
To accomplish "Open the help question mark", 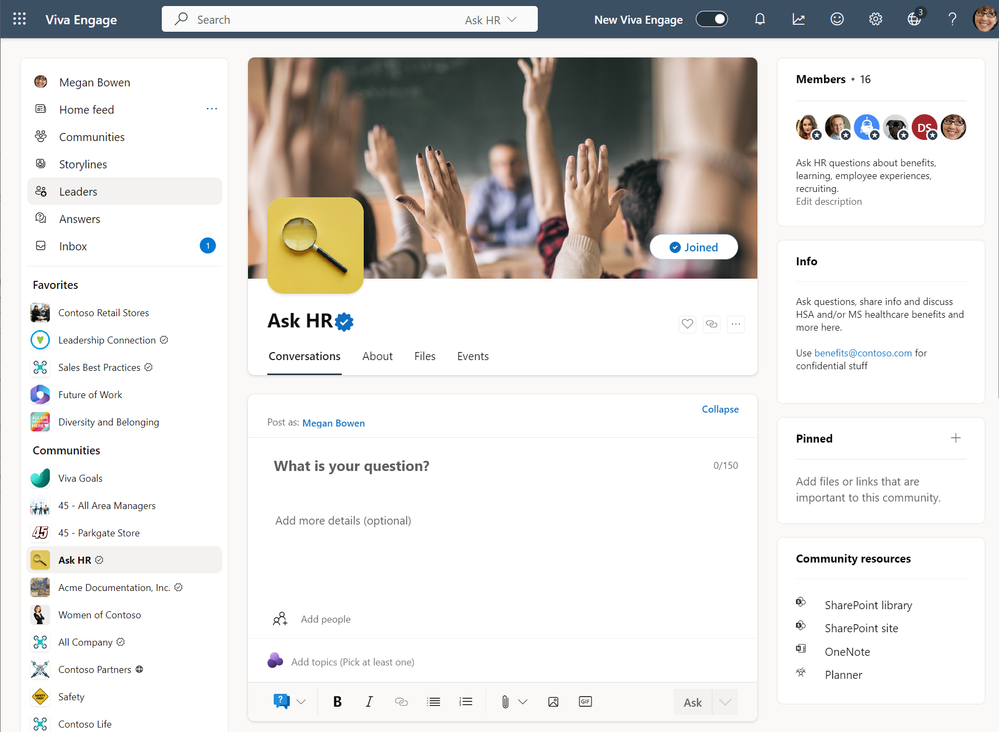I will pyautogui.click(x=952, y=19).
